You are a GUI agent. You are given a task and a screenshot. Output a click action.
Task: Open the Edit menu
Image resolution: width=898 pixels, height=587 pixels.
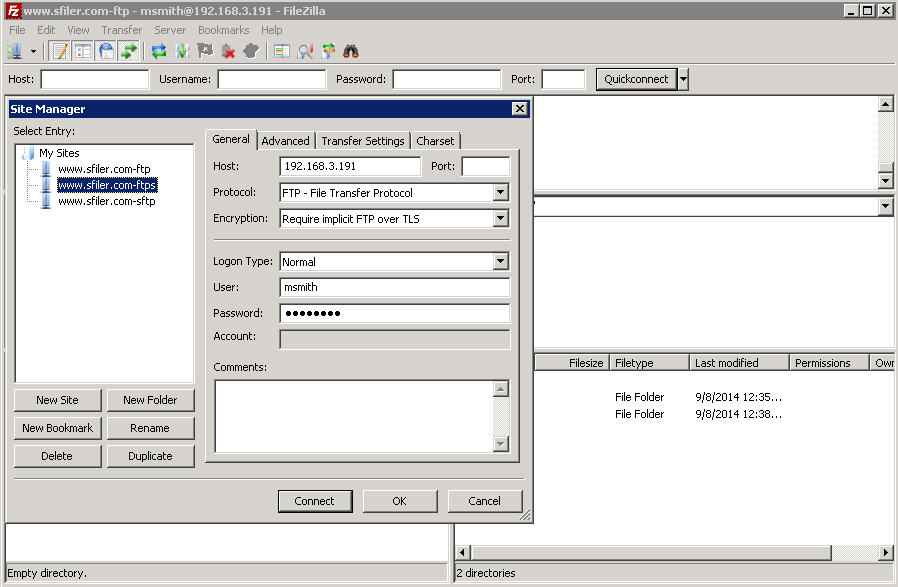(46, 30)
